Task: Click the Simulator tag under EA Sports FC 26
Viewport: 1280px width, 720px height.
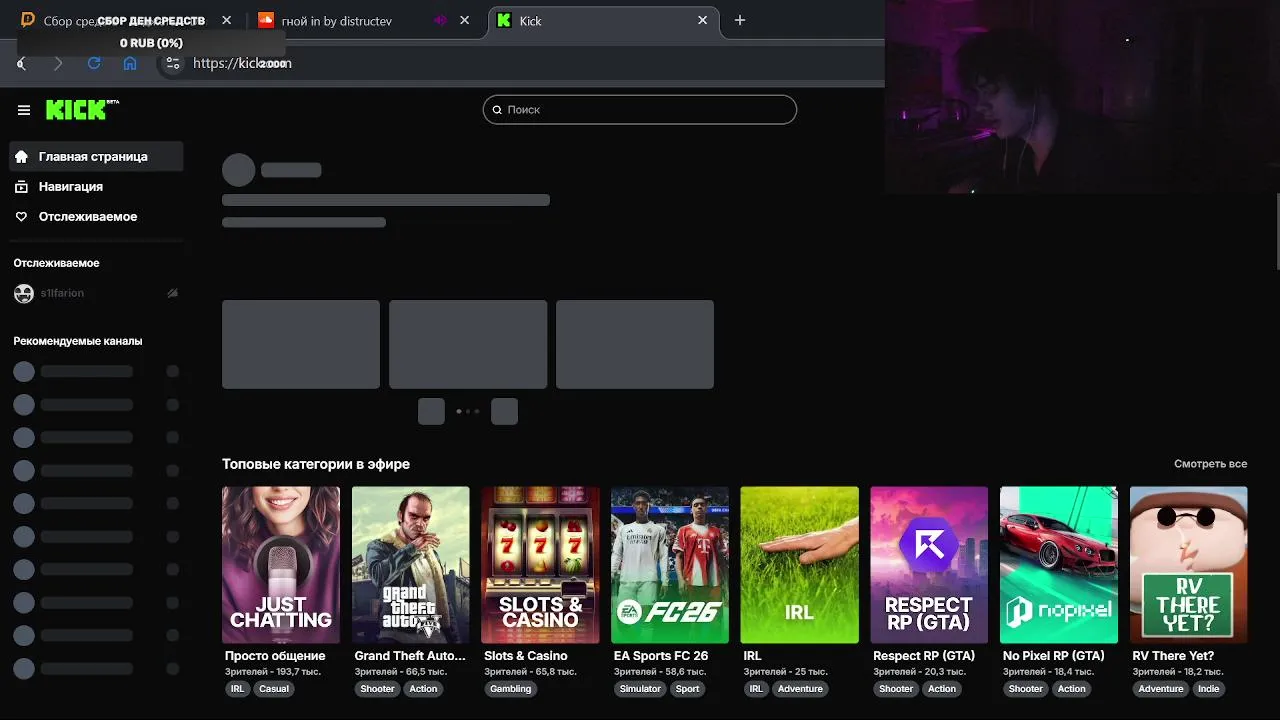Action: coord(640,689)
